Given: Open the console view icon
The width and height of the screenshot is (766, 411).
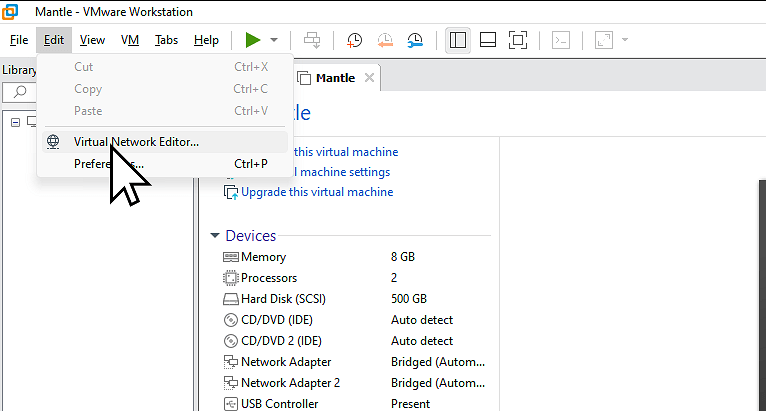Looking at the screenshot, I should 561,40.
